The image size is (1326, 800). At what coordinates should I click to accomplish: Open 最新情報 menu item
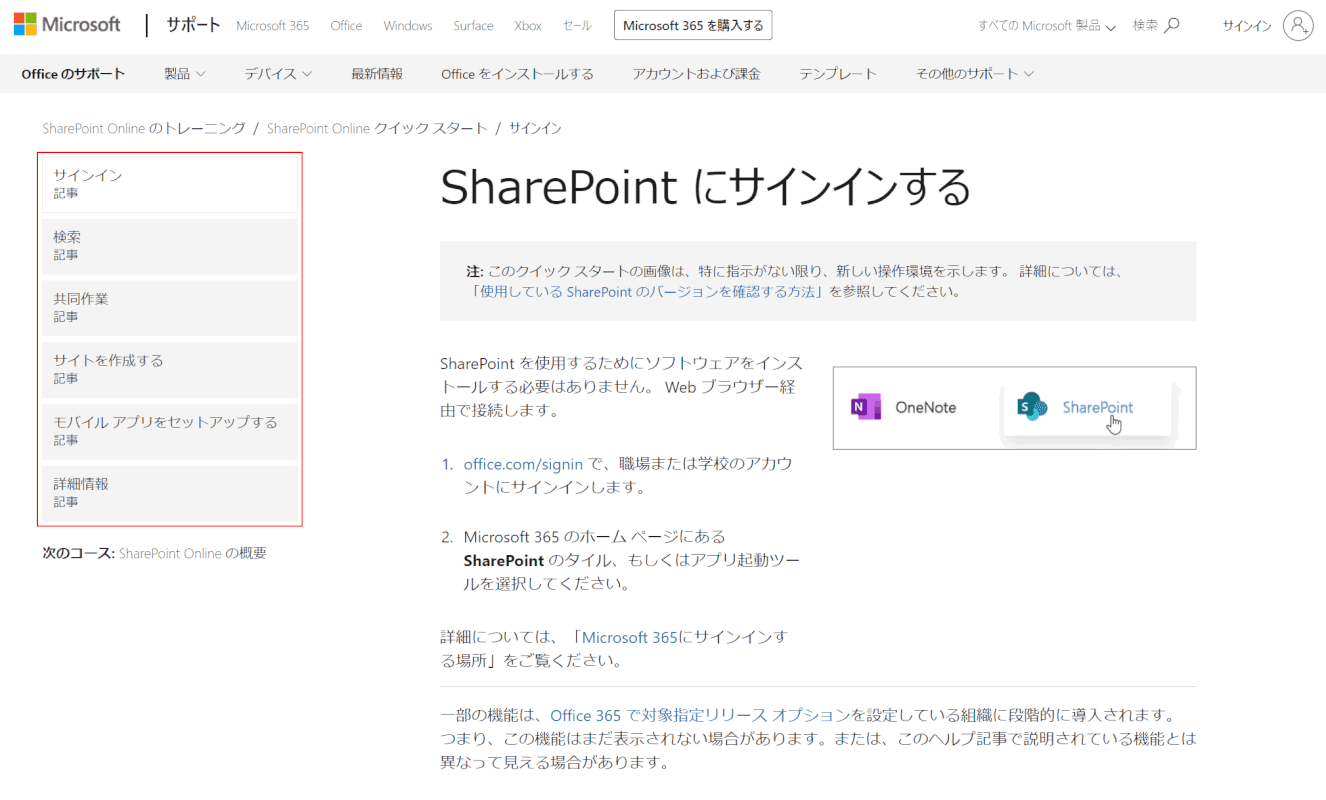click(x=377, y=74)
